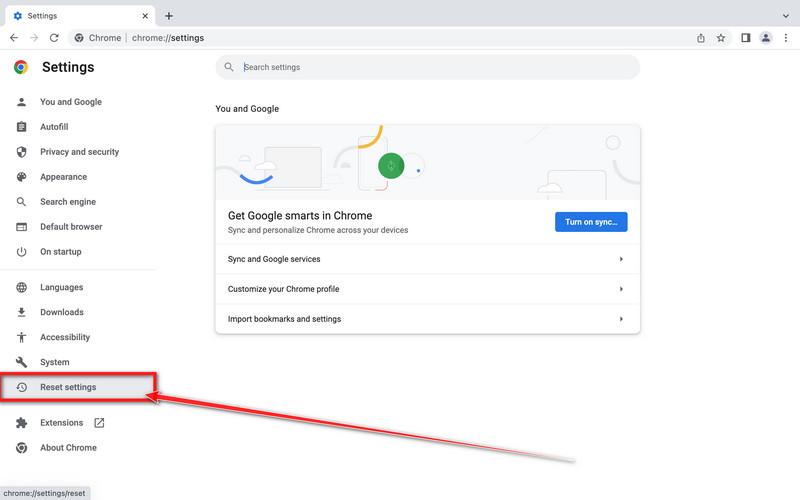The height and width of the screenshot is (500, 800).
Task: Open Downloads settings
Action: [62, 312]
